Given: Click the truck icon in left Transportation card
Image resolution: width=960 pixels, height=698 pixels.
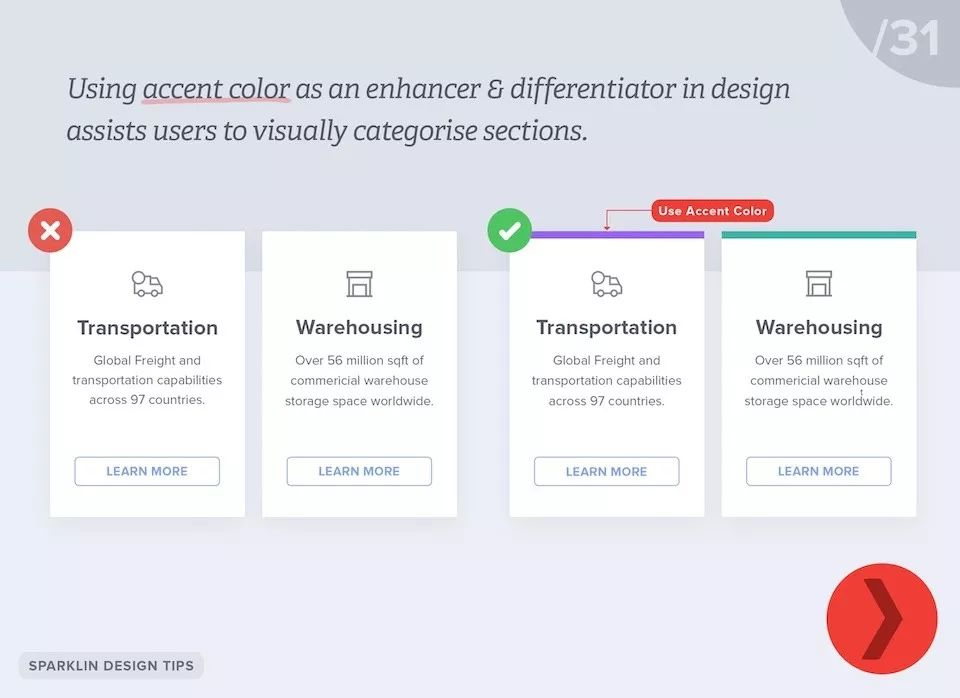Looking at the screenshot, I should coord(148,284).
